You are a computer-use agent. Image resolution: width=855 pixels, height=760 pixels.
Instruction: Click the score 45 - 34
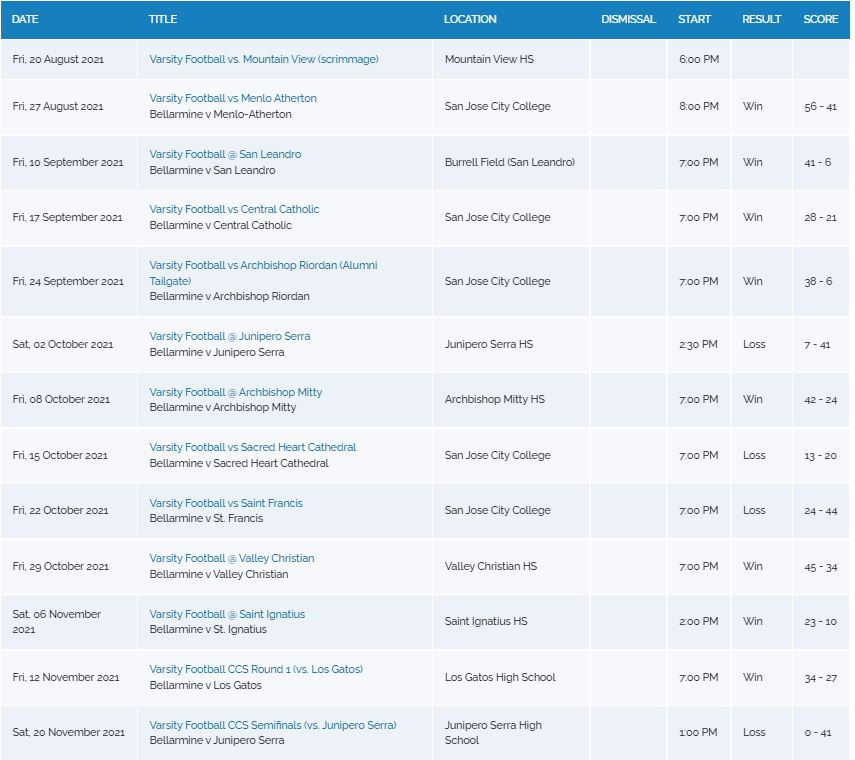[820, 567]
